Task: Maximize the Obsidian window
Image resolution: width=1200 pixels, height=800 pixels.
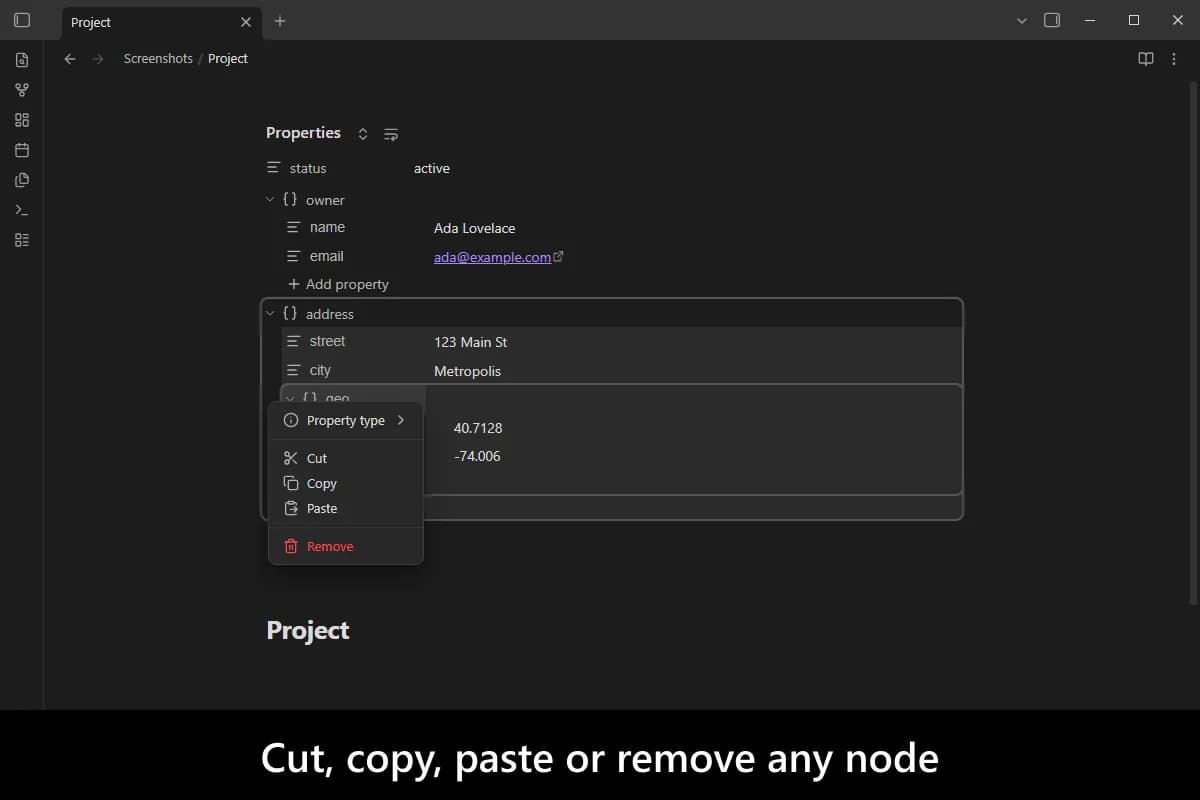Action: 1134,20
